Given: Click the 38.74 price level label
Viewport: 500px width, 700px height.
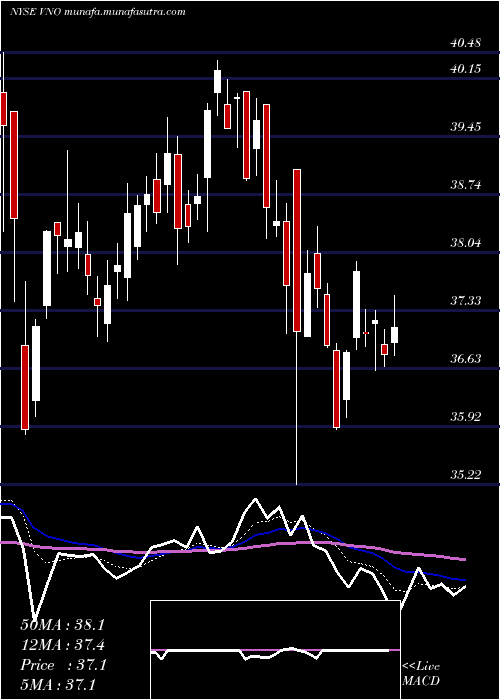Looking at the screenshot, I should (x=466, y=185).
